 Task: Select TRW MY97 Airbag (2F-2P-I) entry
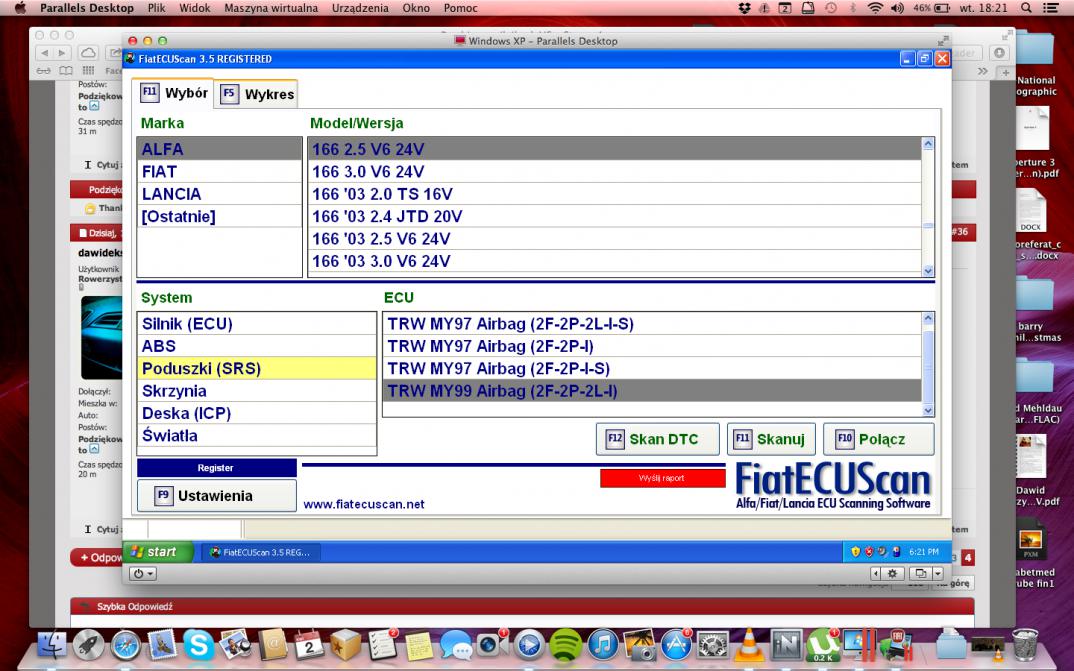652,346
